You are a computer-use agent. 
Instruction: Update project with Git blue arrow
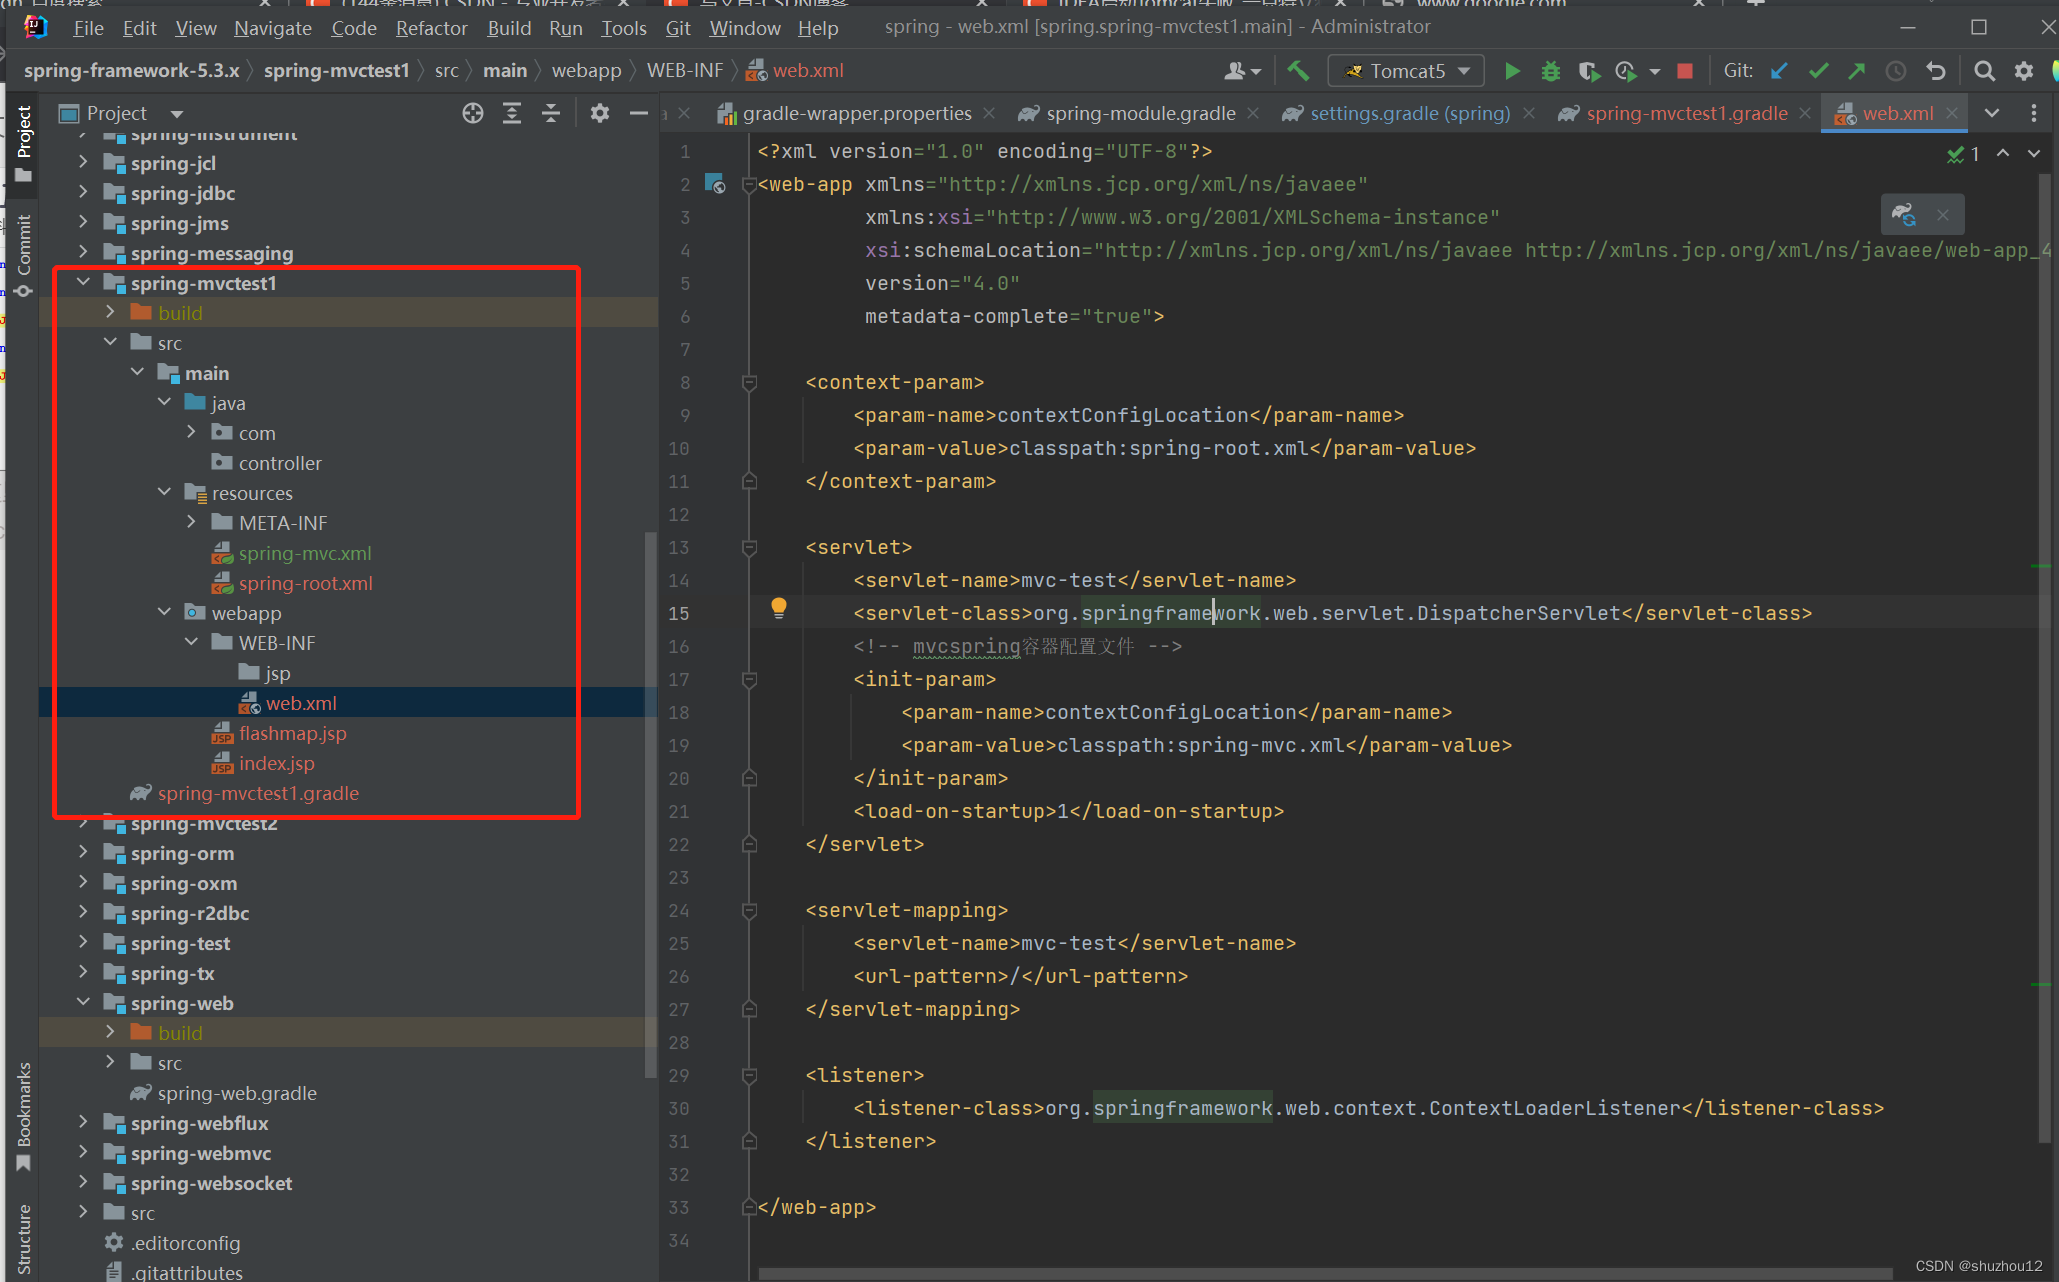point(1779,71)
